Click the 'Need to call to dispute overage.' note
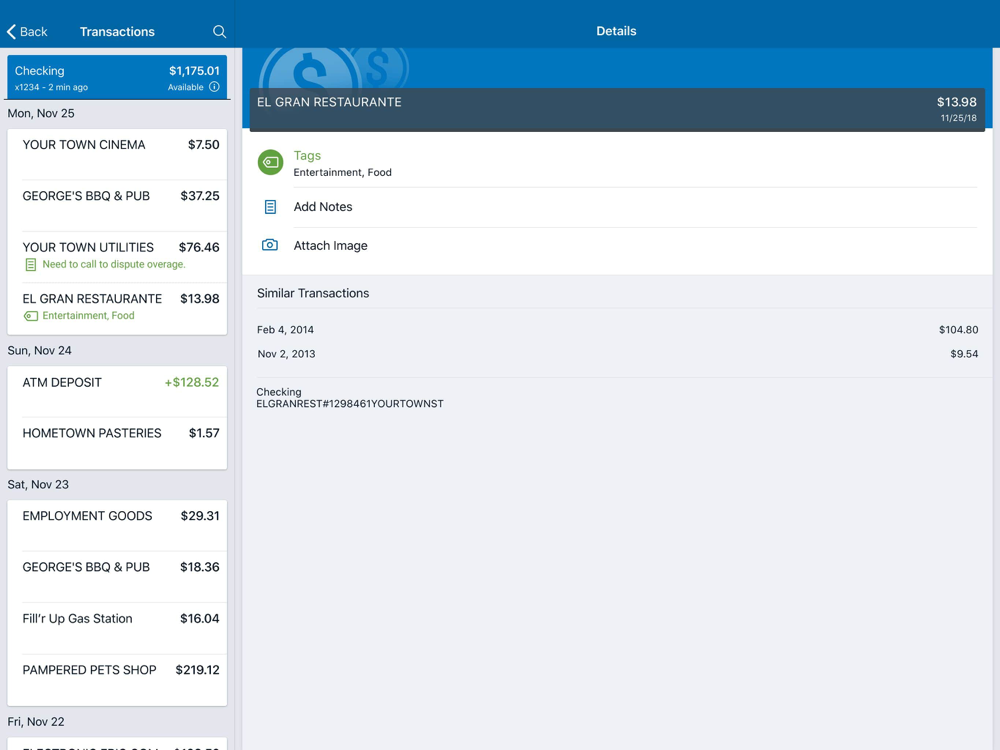The image size is (1000, 750). pos(114,264)
